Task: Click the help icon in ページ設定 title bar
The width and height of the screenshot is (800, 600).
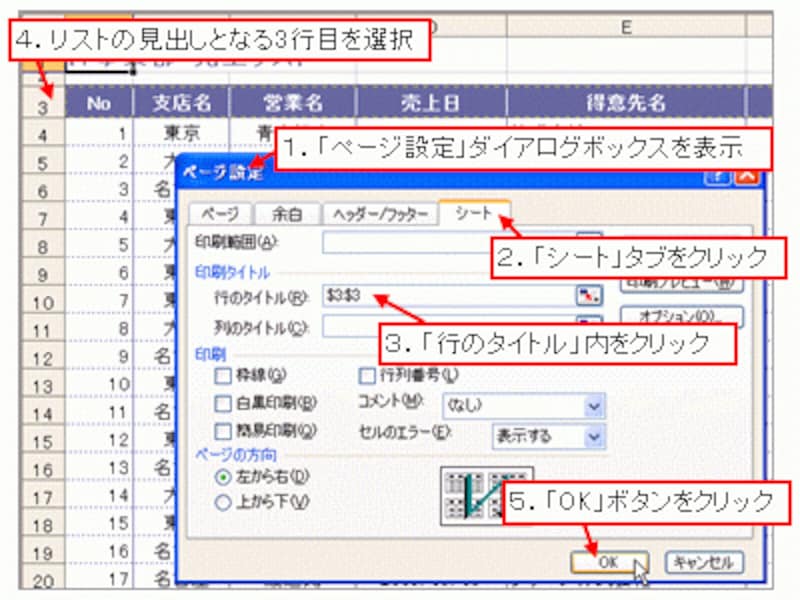Action: point(718,177)
